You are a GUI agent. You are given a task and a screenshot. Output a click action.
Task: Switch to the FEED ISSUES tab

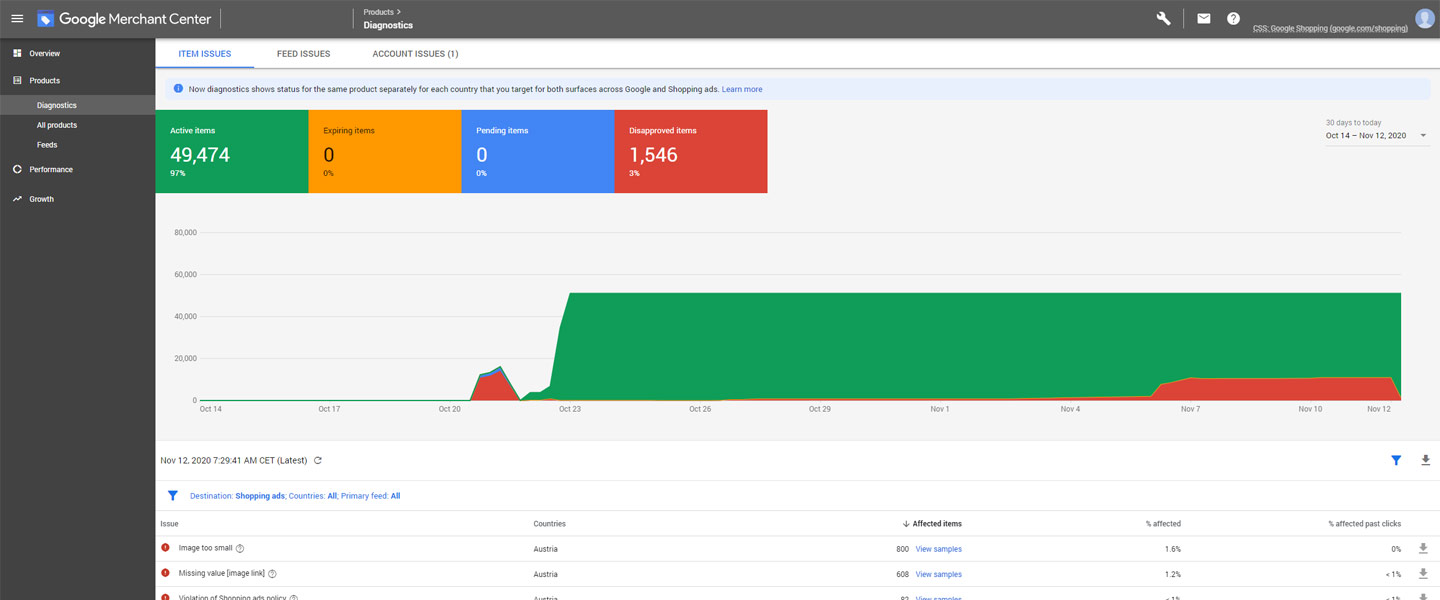[x=303, y=53]
